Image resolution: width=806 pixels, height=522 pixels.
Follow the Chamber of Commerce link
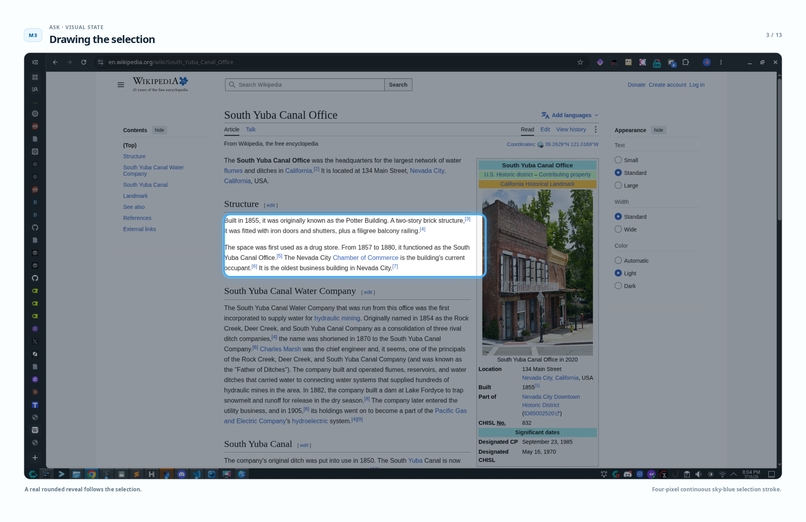(x=365, y=257)
